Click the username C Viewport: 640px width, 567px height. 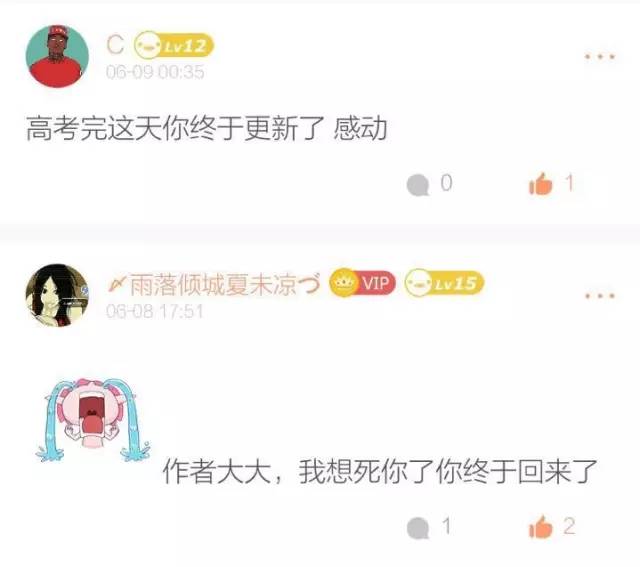pyautogui.click(x=115, y=44)
